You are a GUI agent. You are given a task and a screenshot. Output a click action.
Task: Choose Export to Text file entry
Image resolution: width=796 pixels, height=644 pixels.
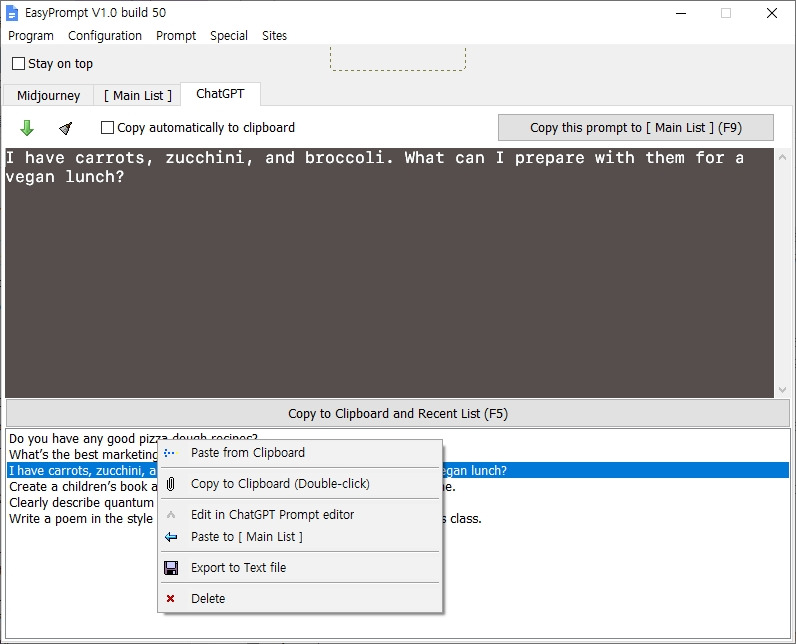pyautogui.click(x=300, y=567)
